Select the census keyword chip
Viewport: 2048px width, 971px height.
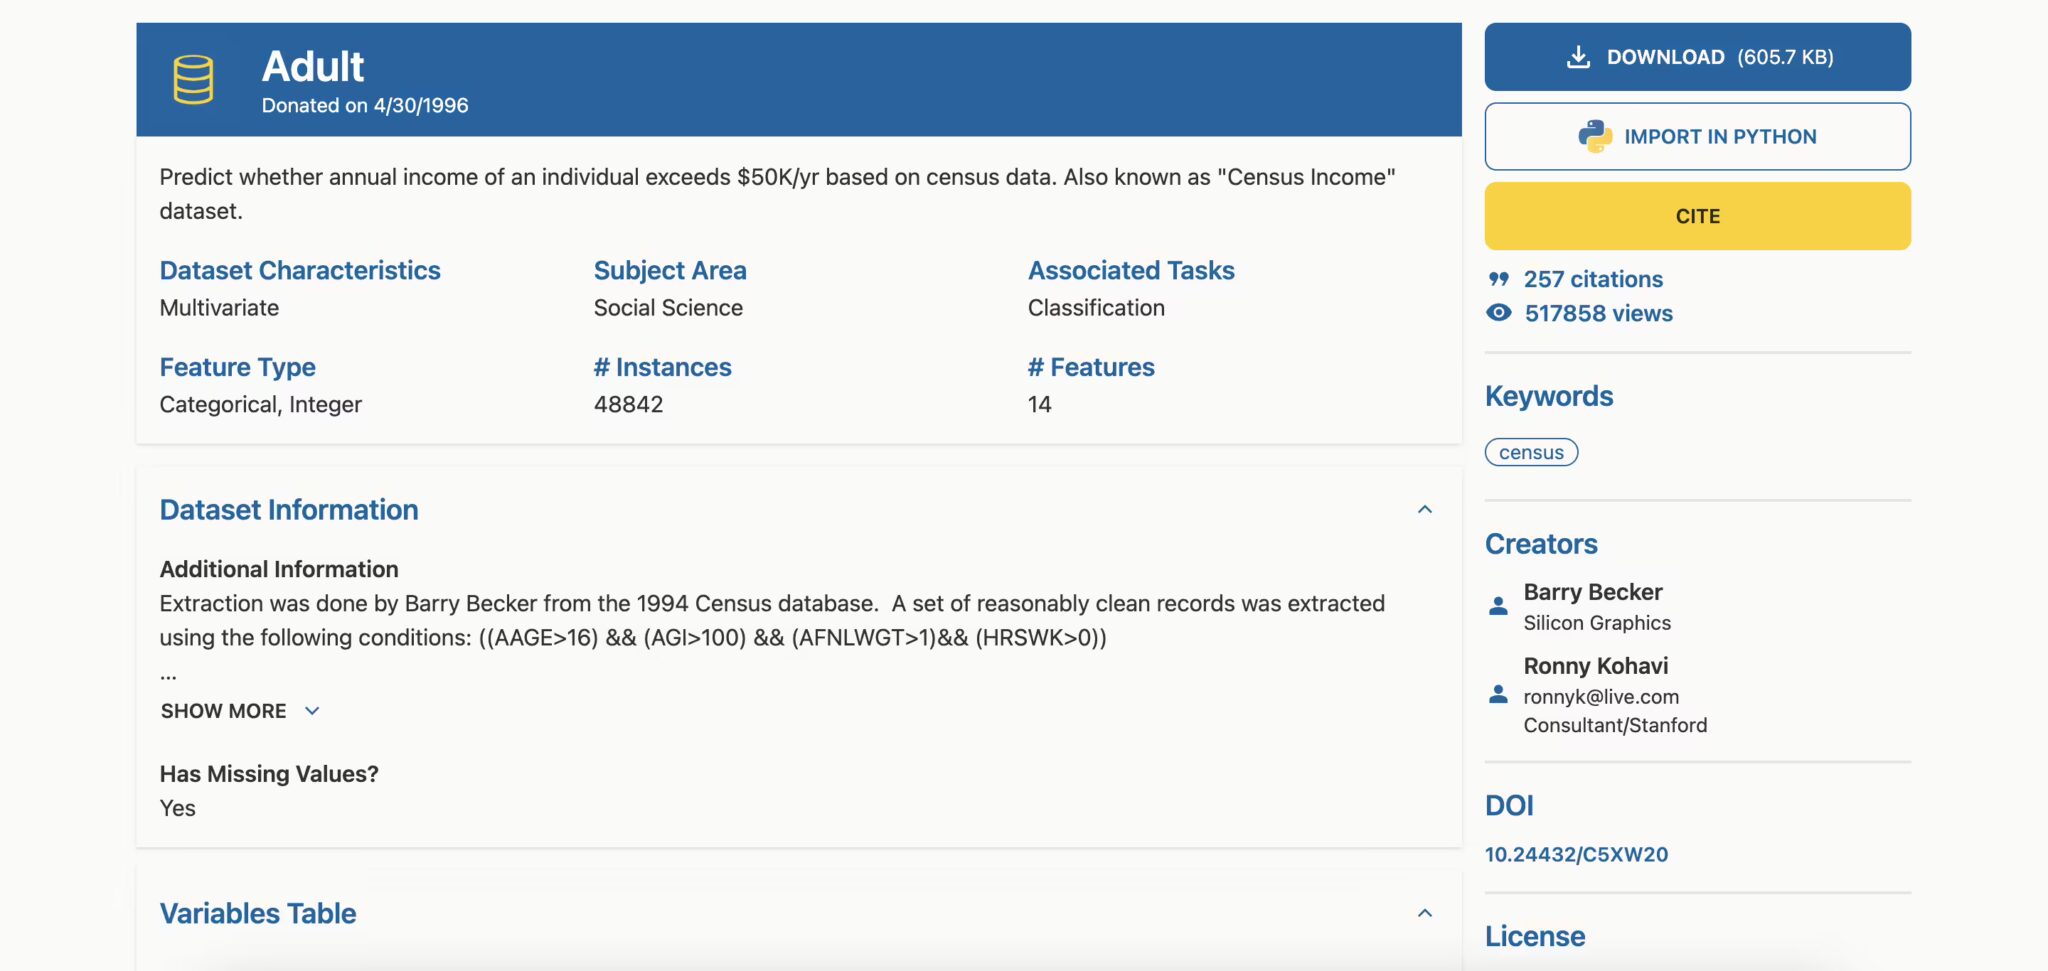[x=1531, y=452]
